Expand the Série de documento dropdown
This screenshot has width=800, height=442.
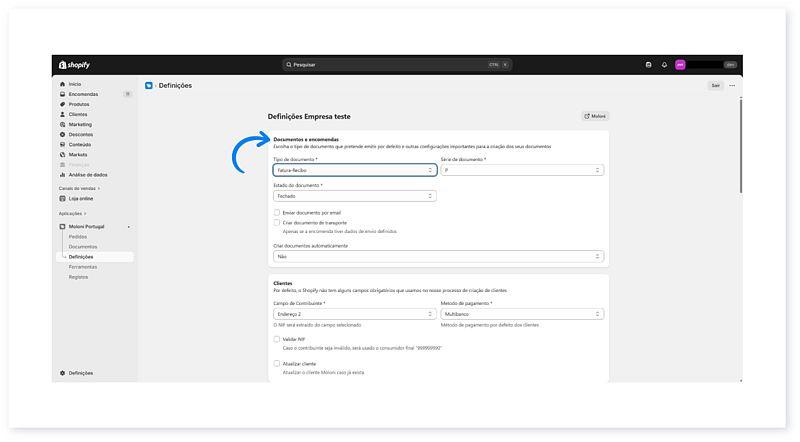[x=521, y=170]
